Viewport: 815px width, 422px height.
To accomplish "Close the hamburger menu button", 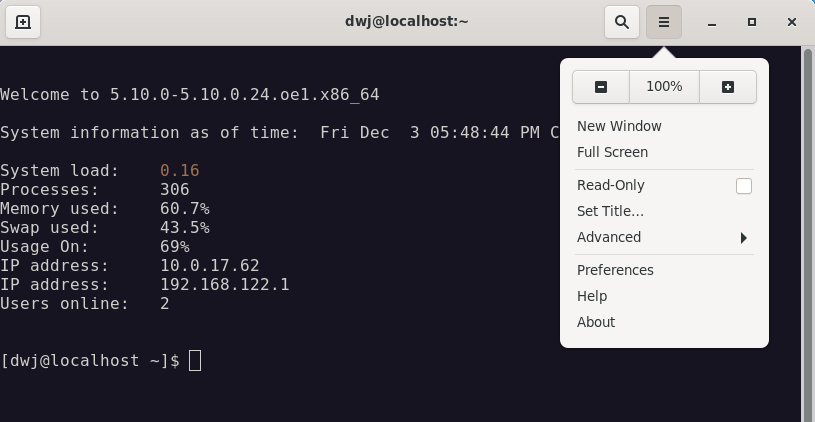I will pos(663,22).
